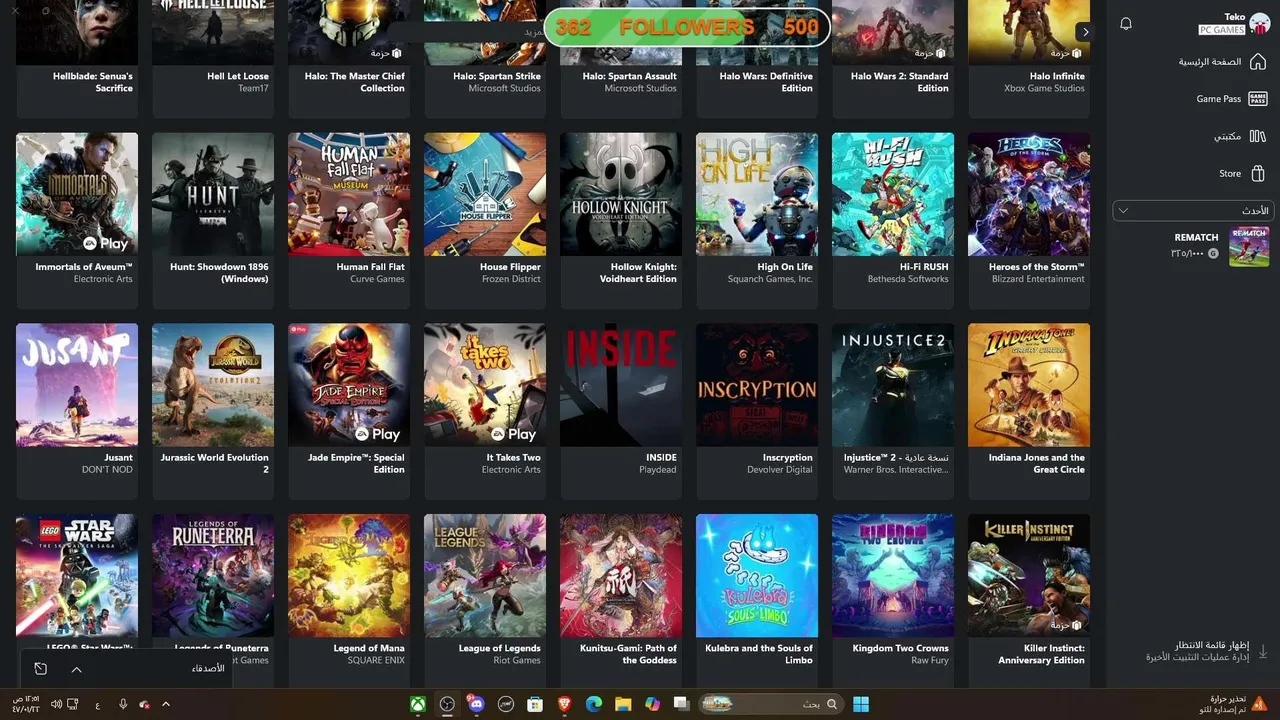
Task: Open LEGO Star Wars Skywalker Saga cover
Action: [x=77, y=575]
